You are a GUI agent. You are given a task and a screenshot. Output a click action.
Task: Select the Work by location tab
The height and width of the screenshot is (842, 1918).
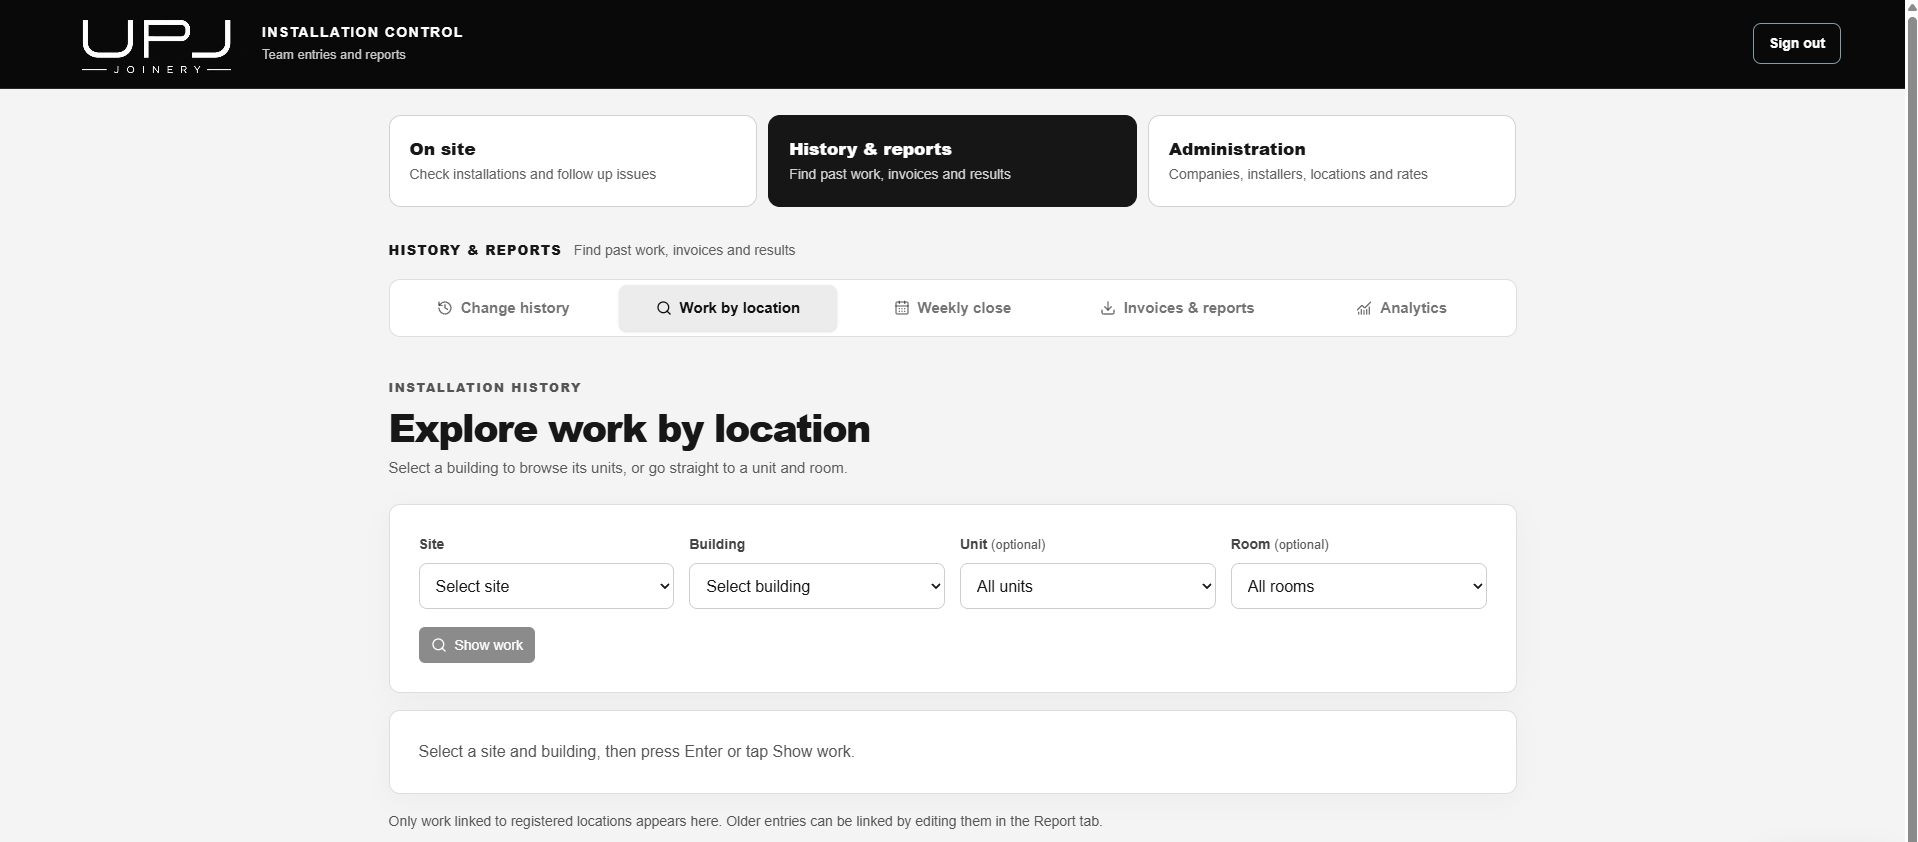pyautogui.click(x=728, y=308)
